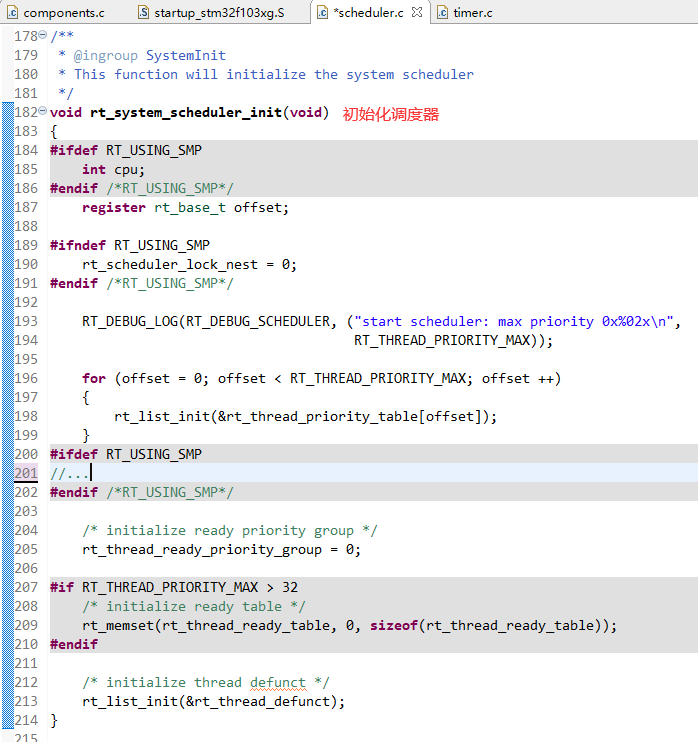Click line number 196 in the gutter

(x=26, y=378)
